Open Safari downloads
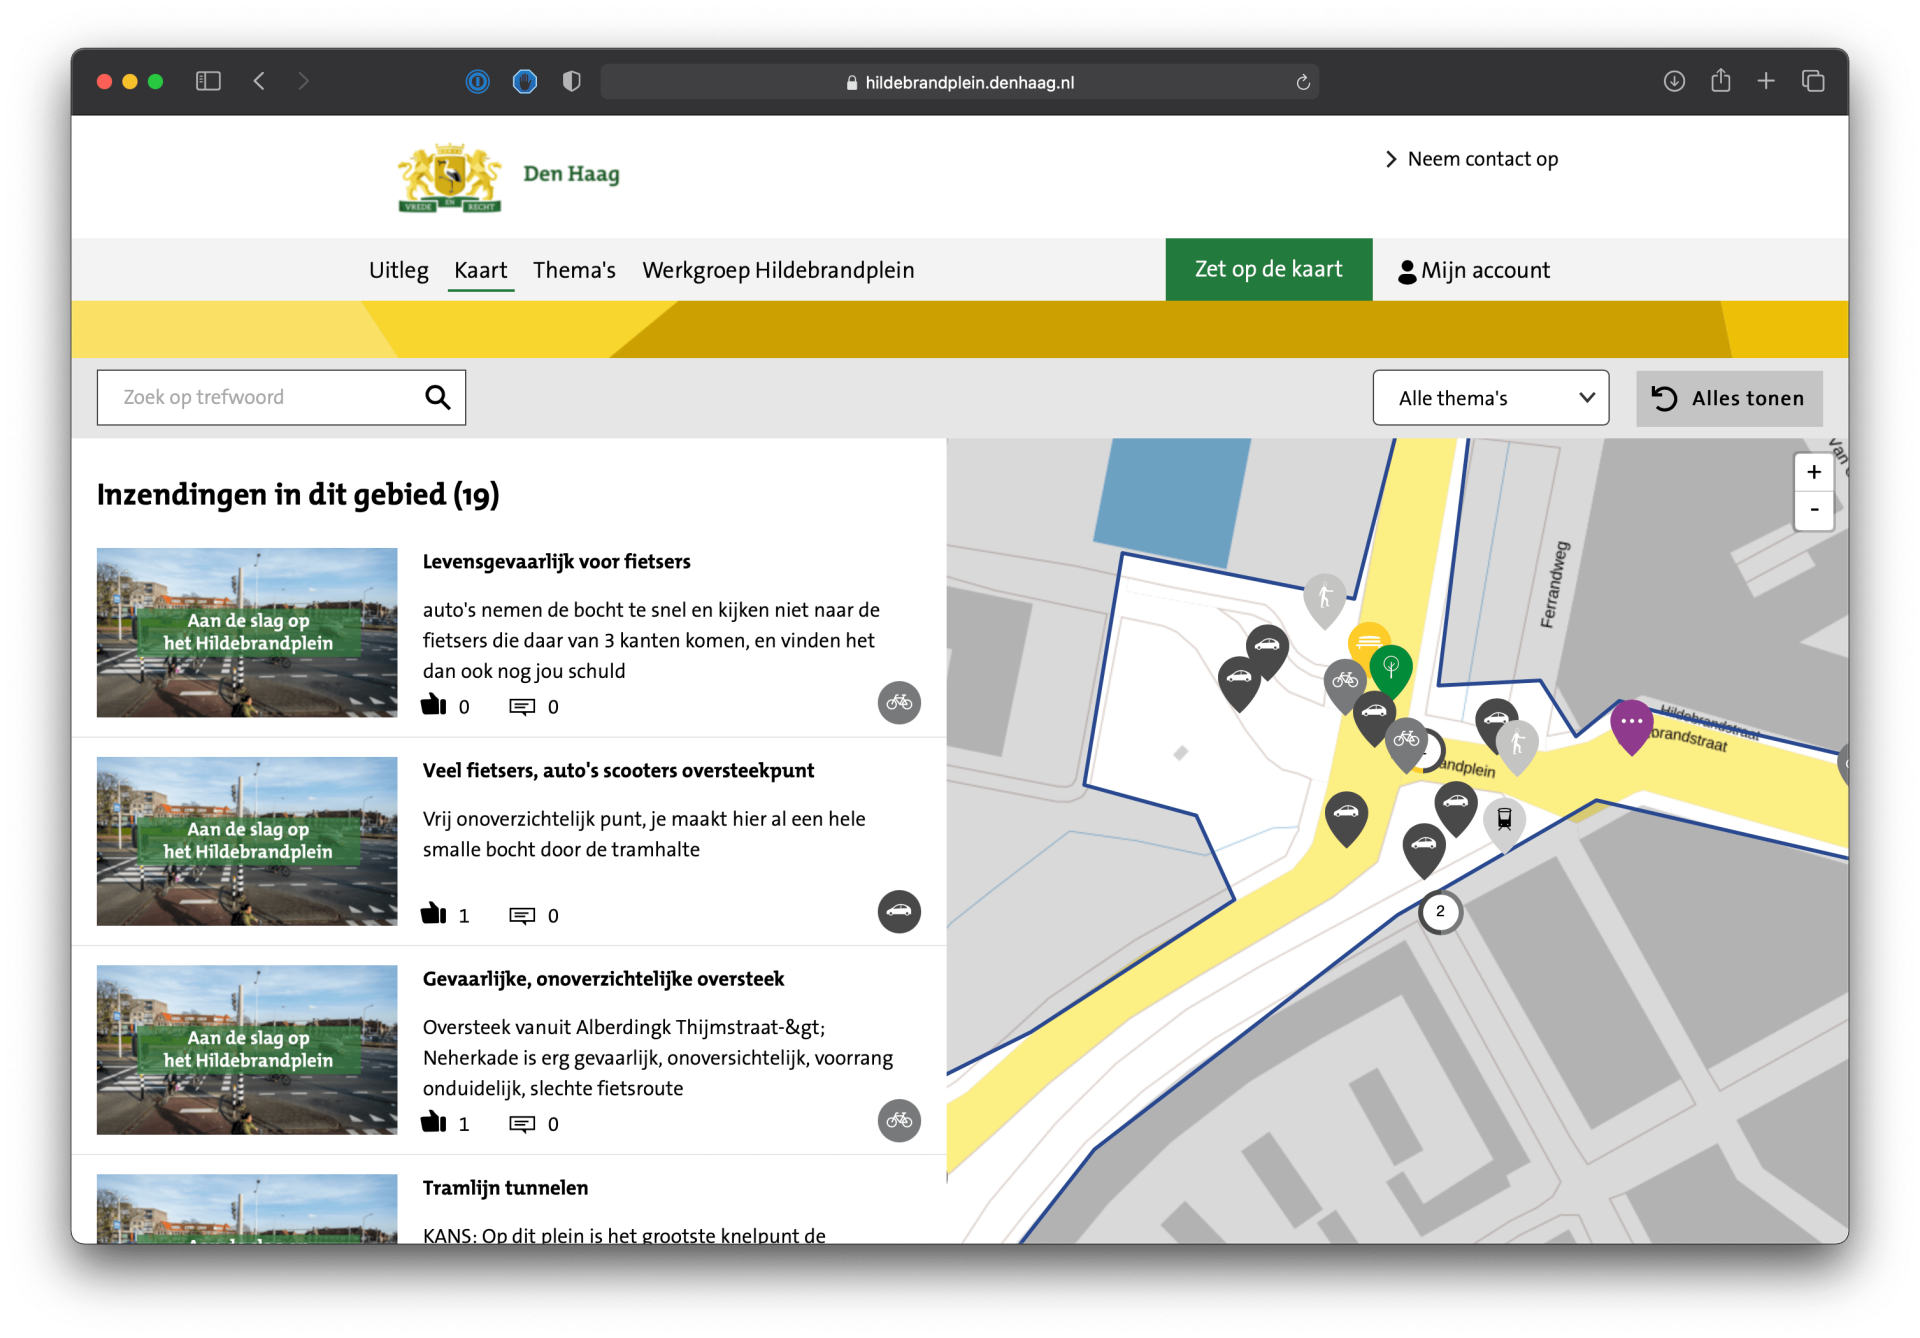Screen dimensions: 1920x1338 click(x=1674, y=81)
